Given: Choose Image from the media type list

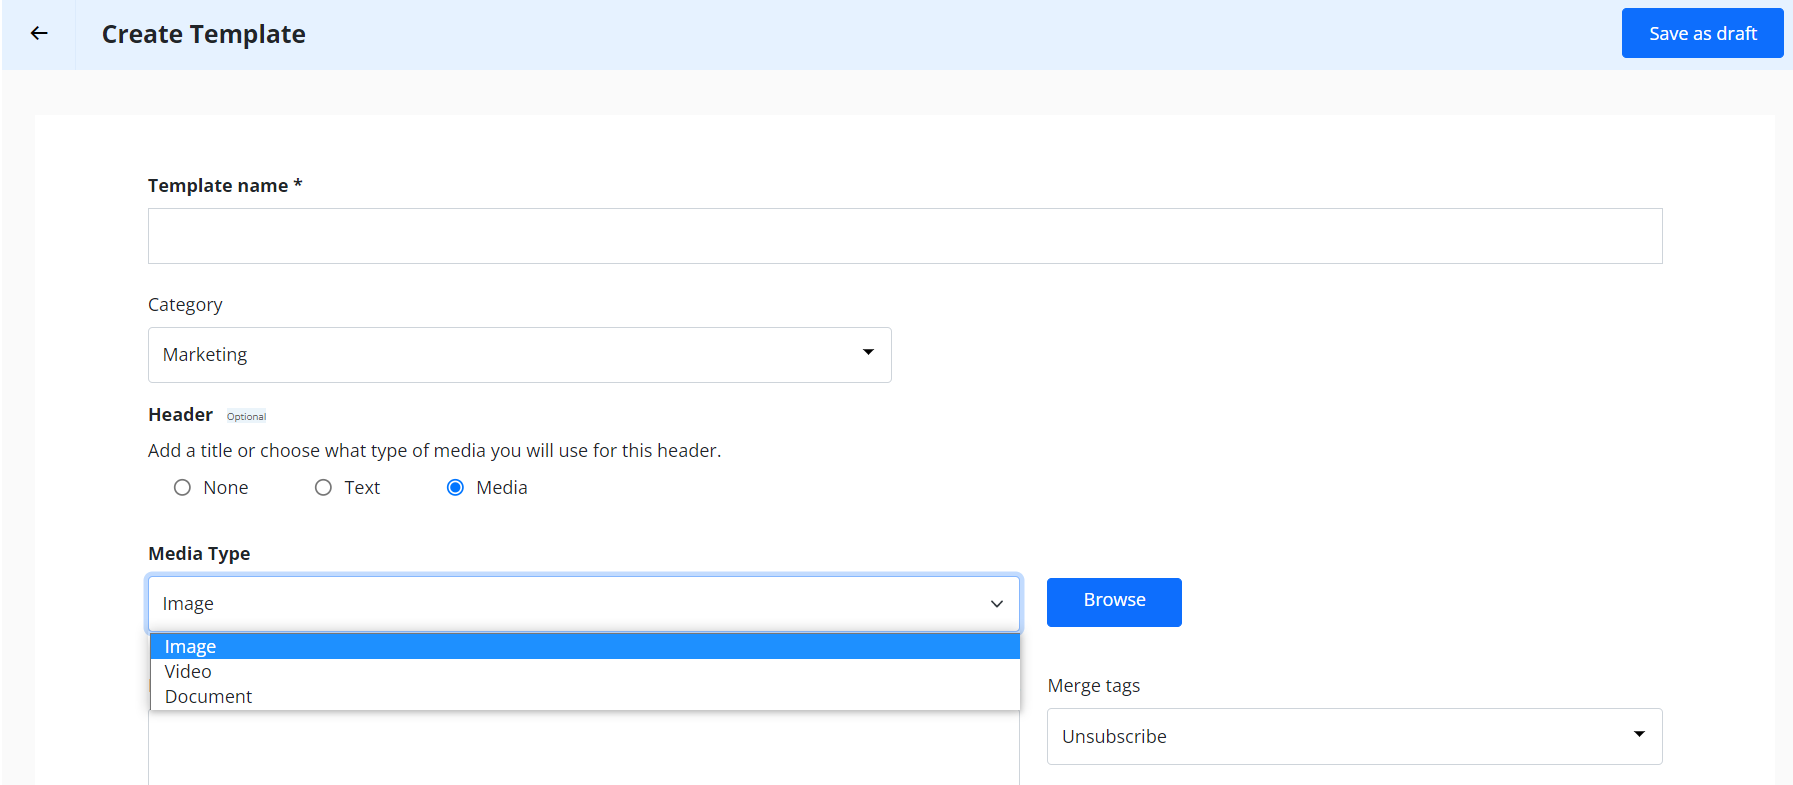Looking at the screenshot, I should pyautogui.click(x=585, y=647).
